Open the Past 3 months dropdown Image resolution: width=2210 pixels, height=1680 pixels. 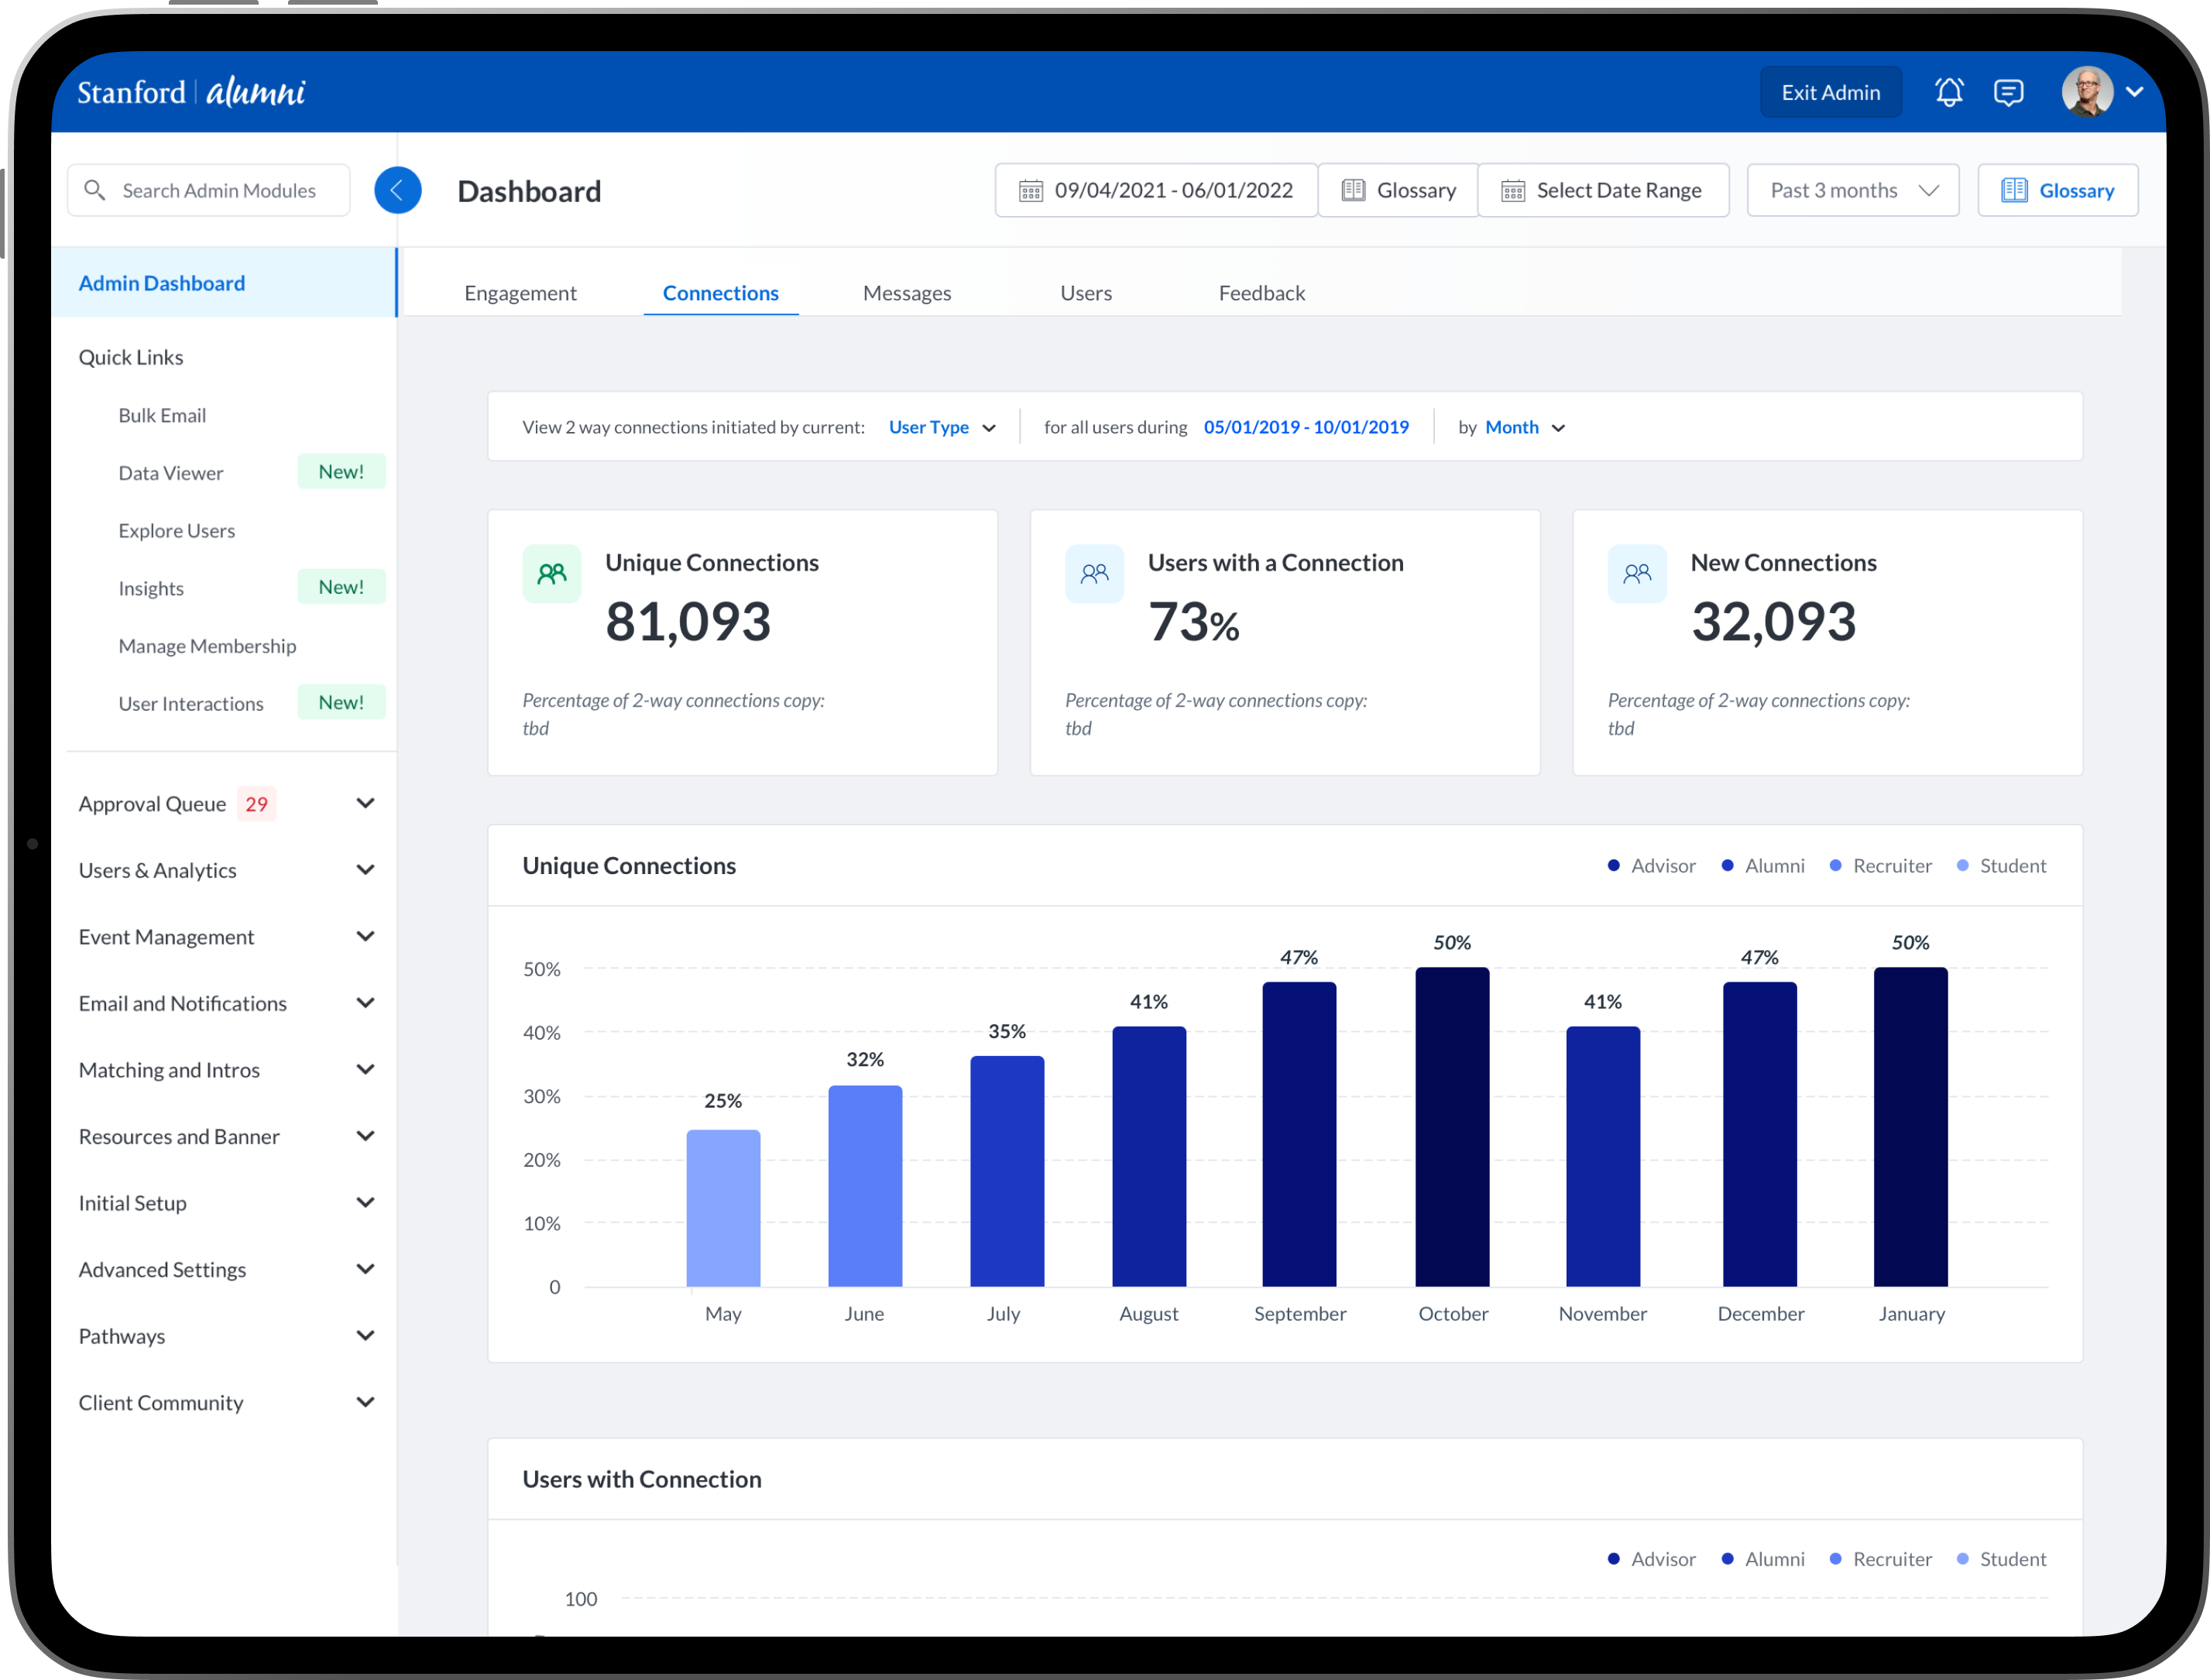[1852, 190]
